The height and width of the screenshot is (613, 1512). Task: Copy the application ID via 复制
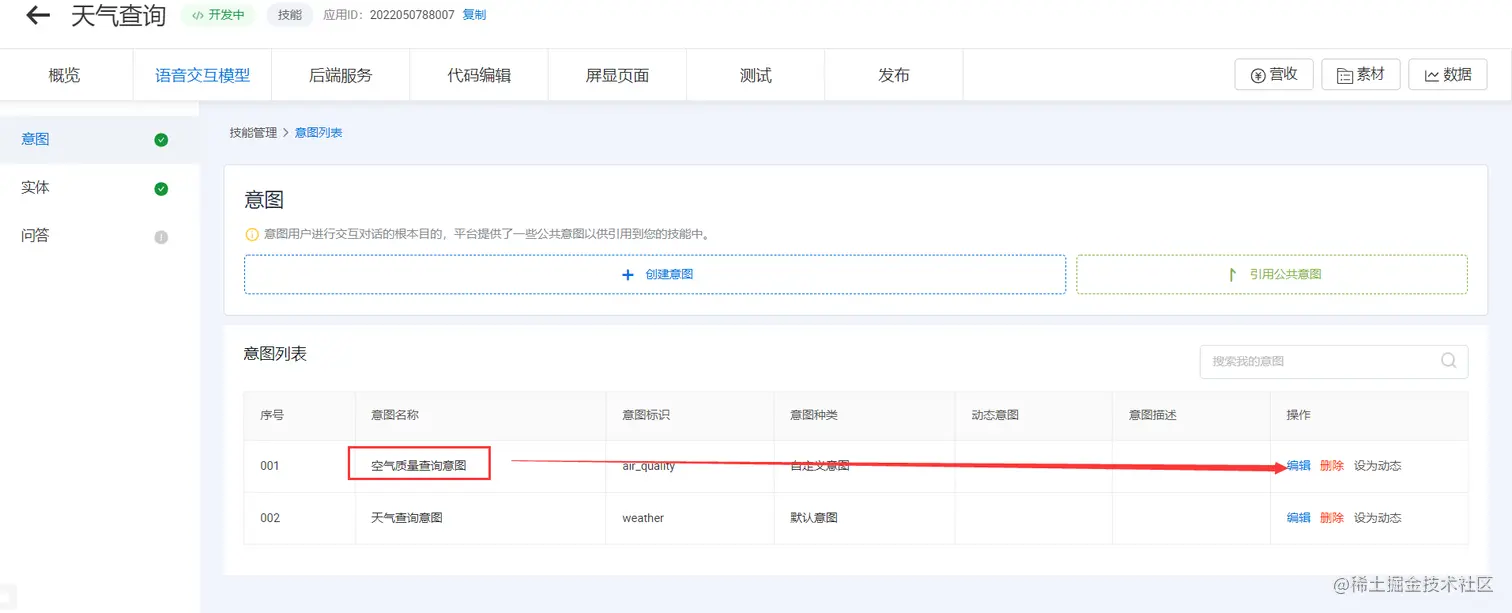tap(474, 15)
